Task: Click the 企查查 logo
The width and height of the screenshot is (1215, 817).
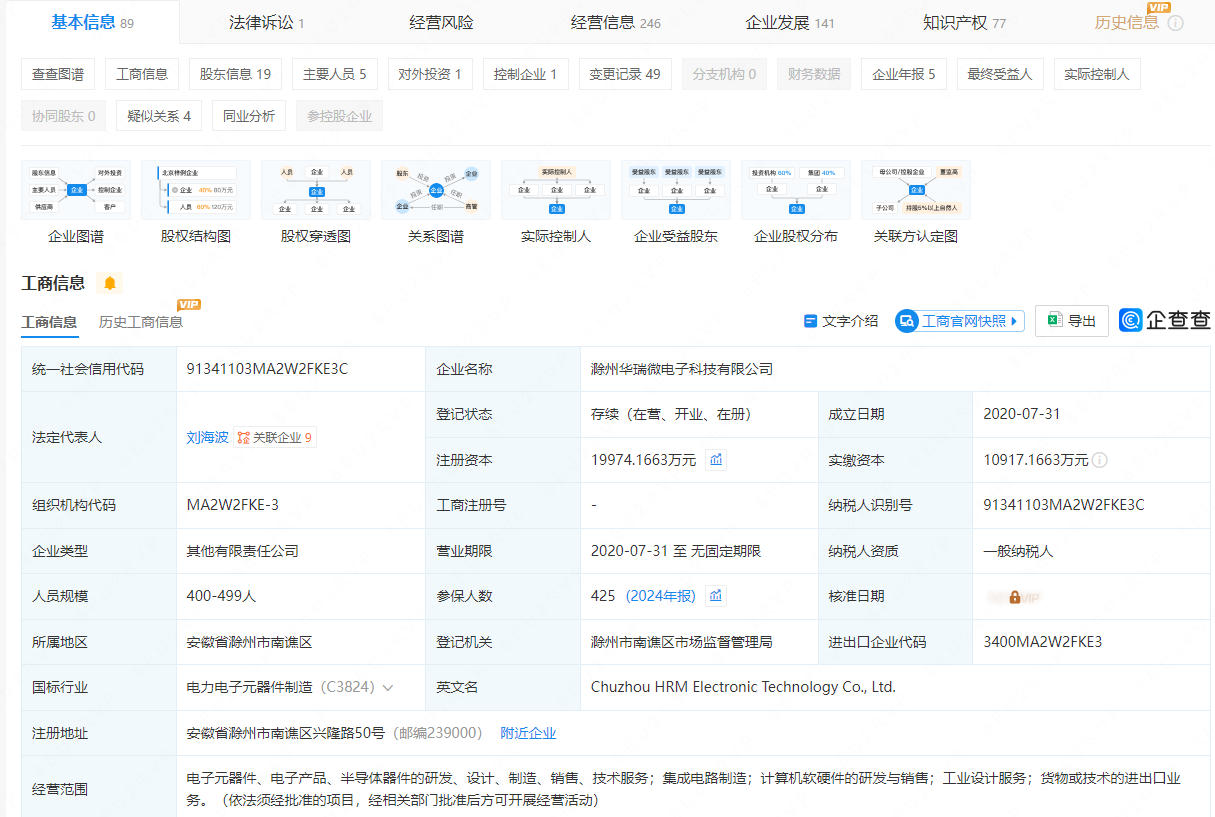Action: tap(1165, 321)
